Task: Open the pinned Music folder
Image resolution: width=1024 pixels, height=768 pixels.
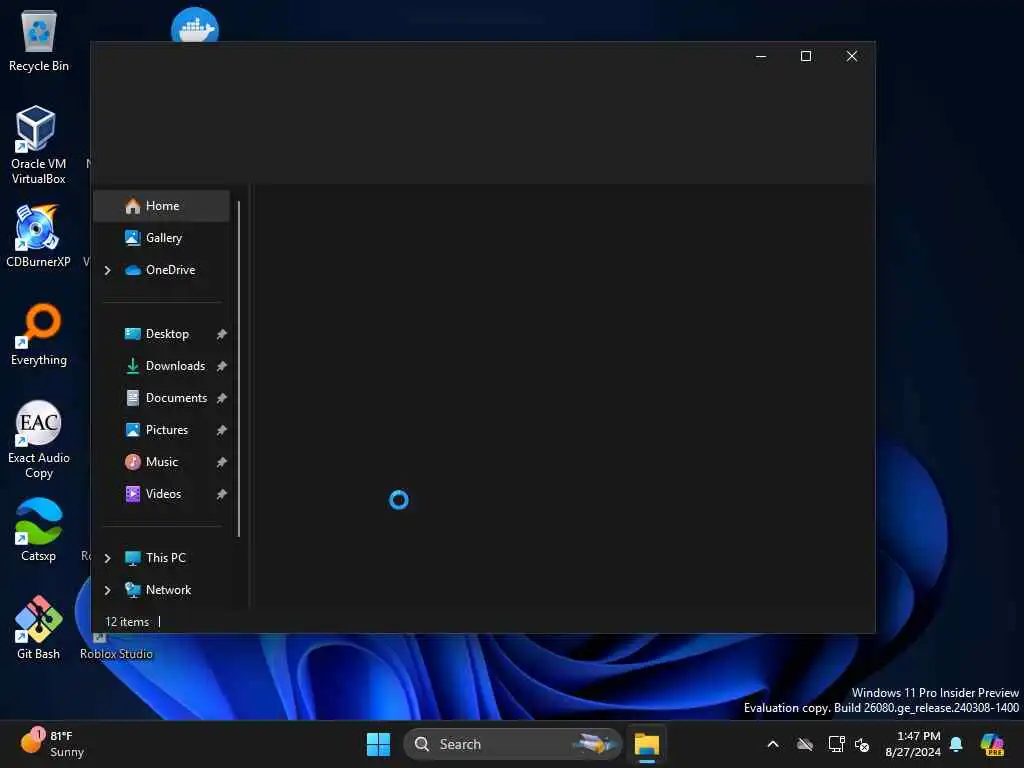Action: tap(161, 462)
